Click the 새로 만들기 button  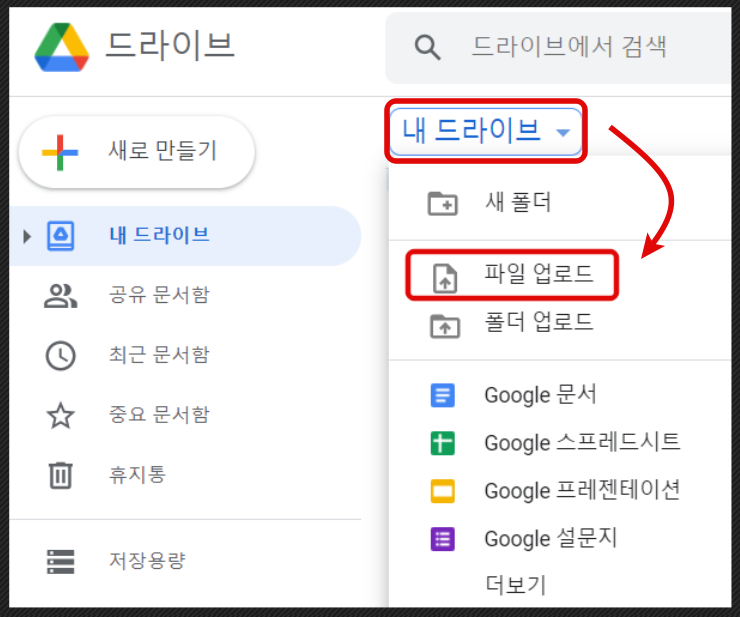point(137,152)
